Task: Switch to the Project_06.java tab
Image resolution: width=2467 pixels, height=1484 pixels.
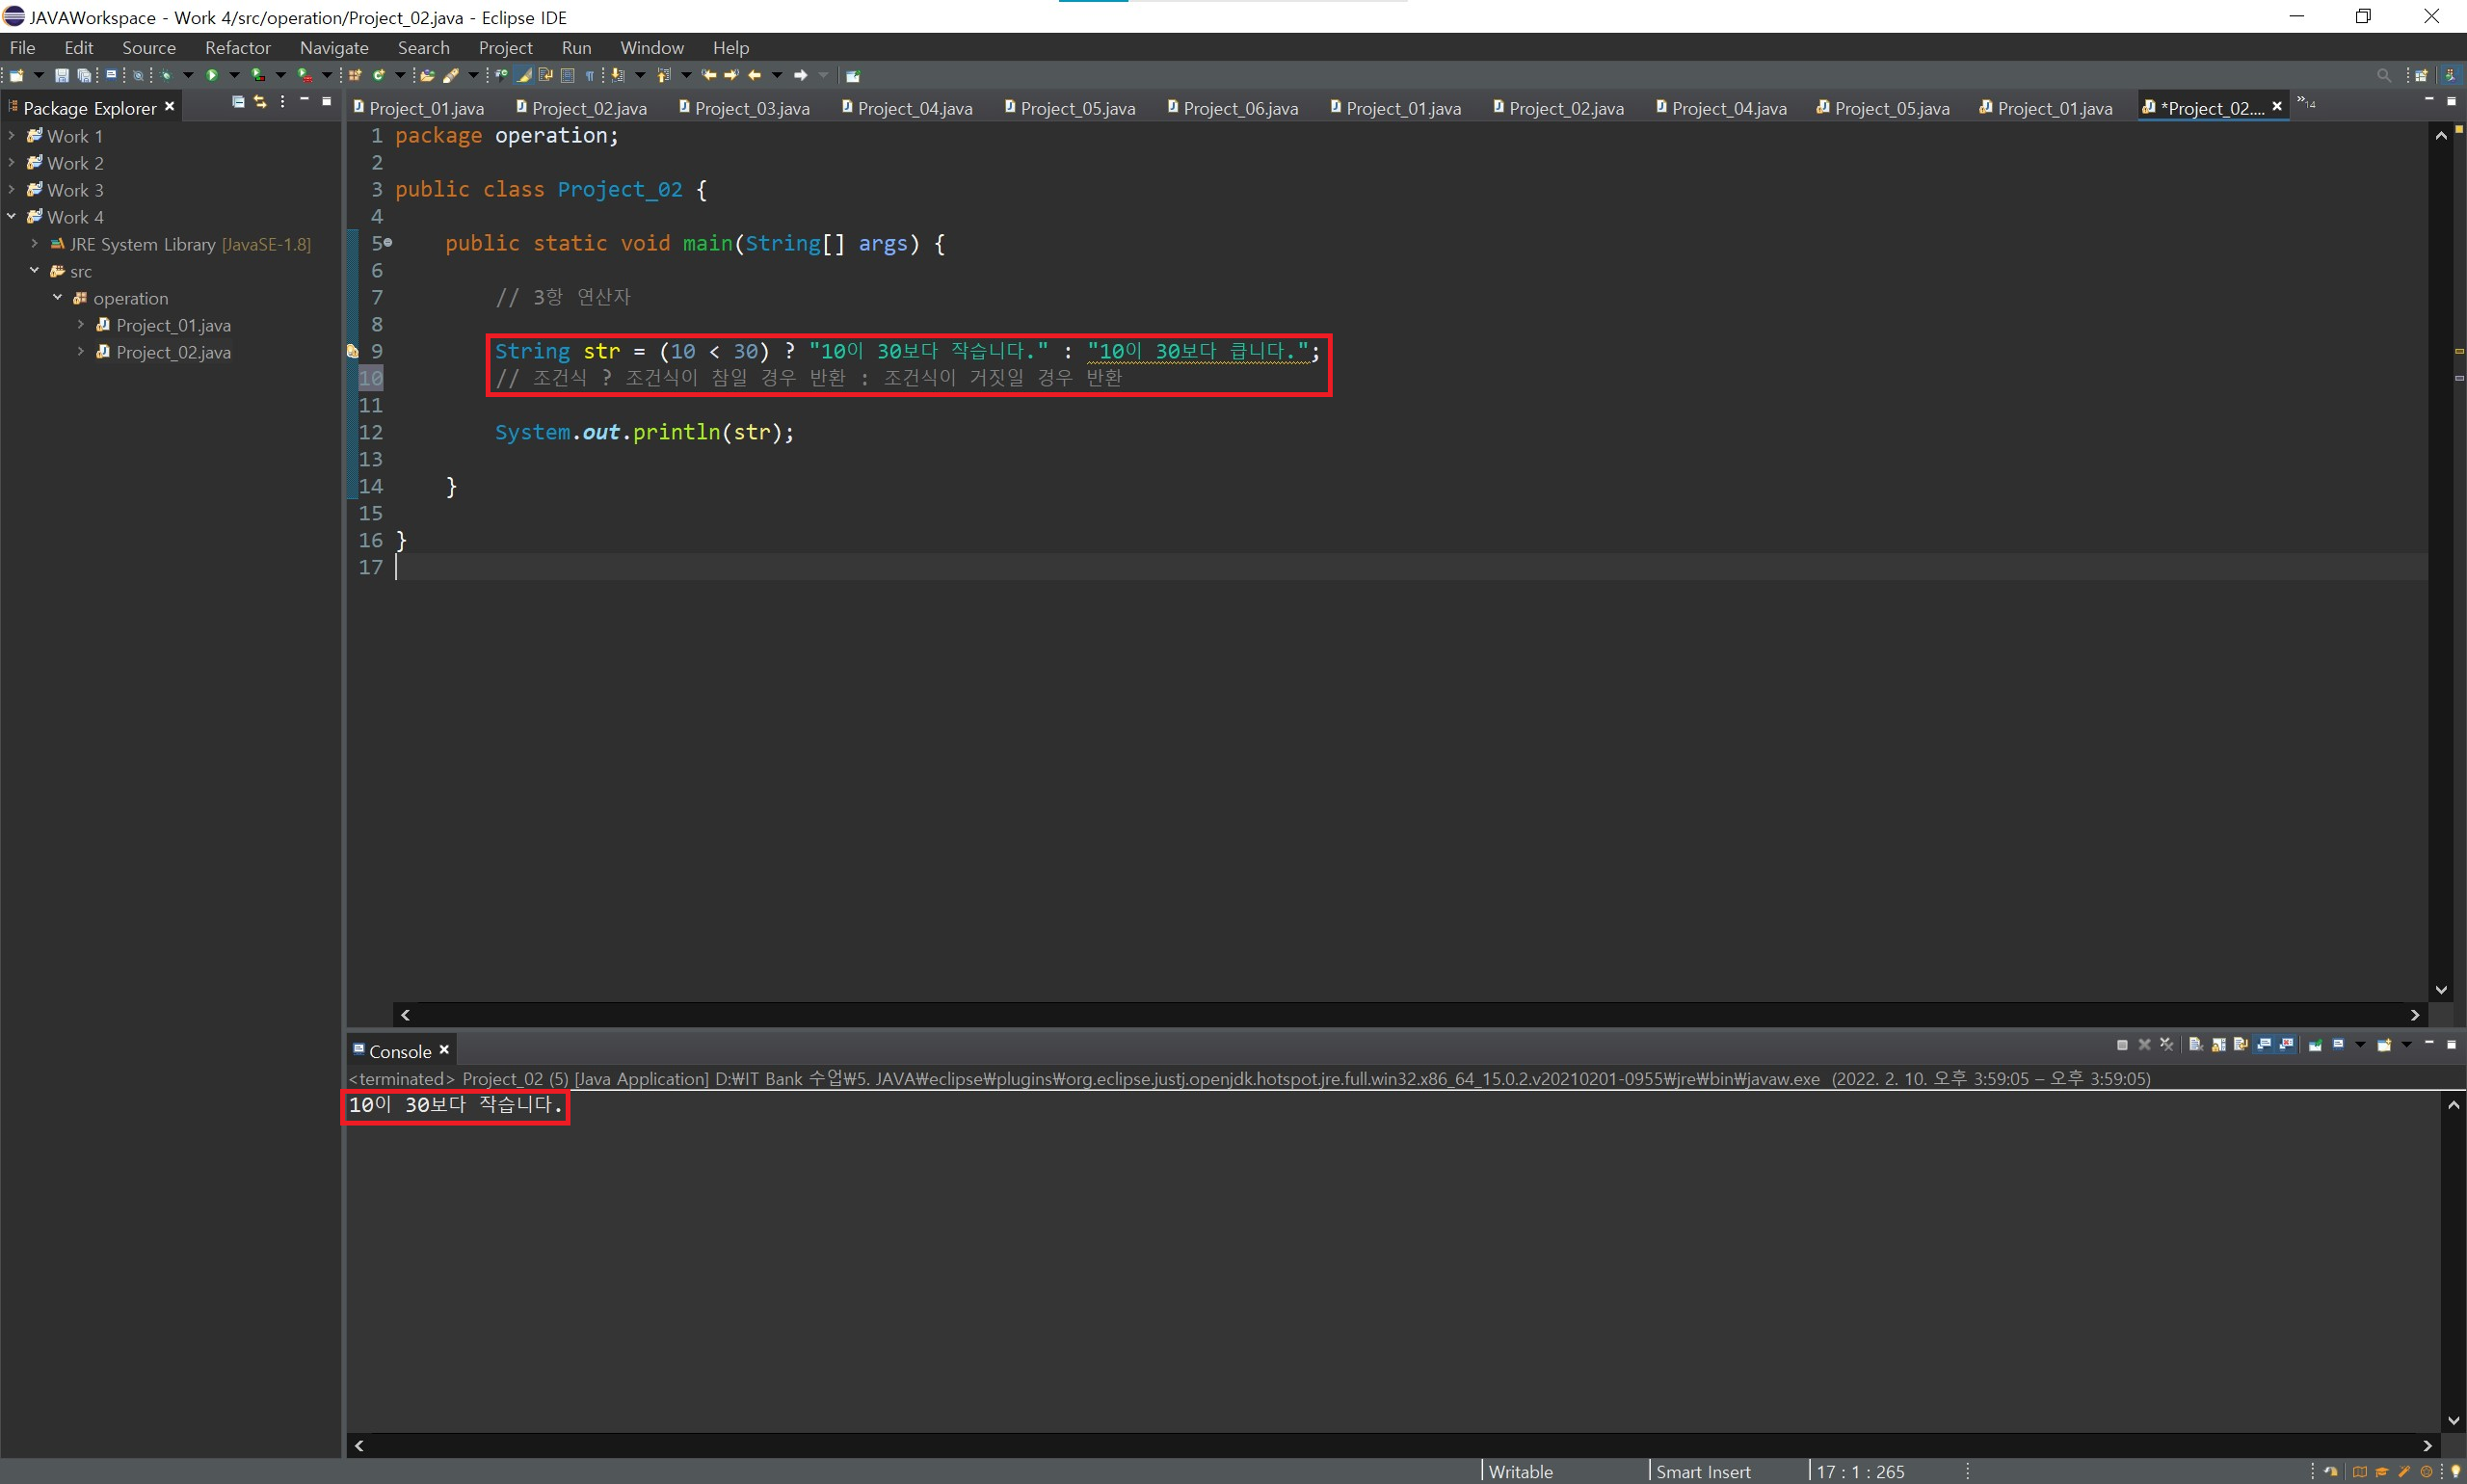Action: pos(1239,108)
